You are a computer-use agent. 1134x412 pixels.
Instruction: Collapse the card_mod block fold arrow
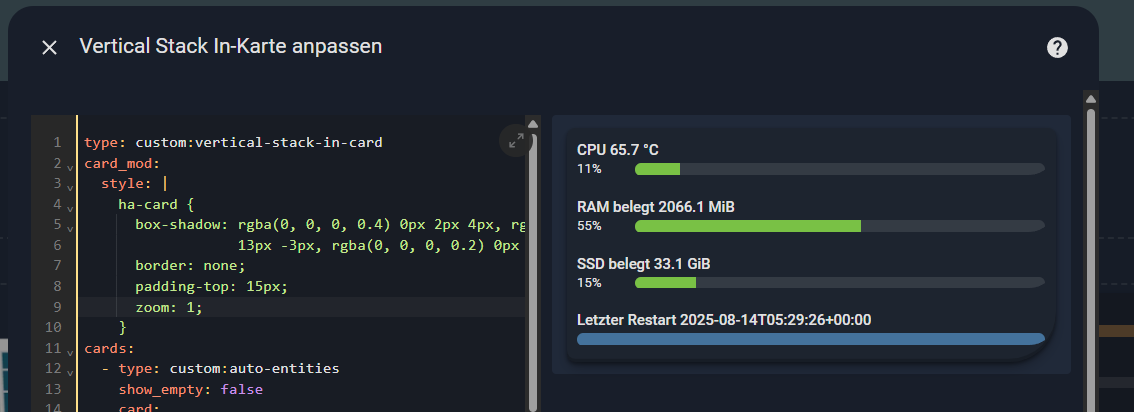pos(70,166)
